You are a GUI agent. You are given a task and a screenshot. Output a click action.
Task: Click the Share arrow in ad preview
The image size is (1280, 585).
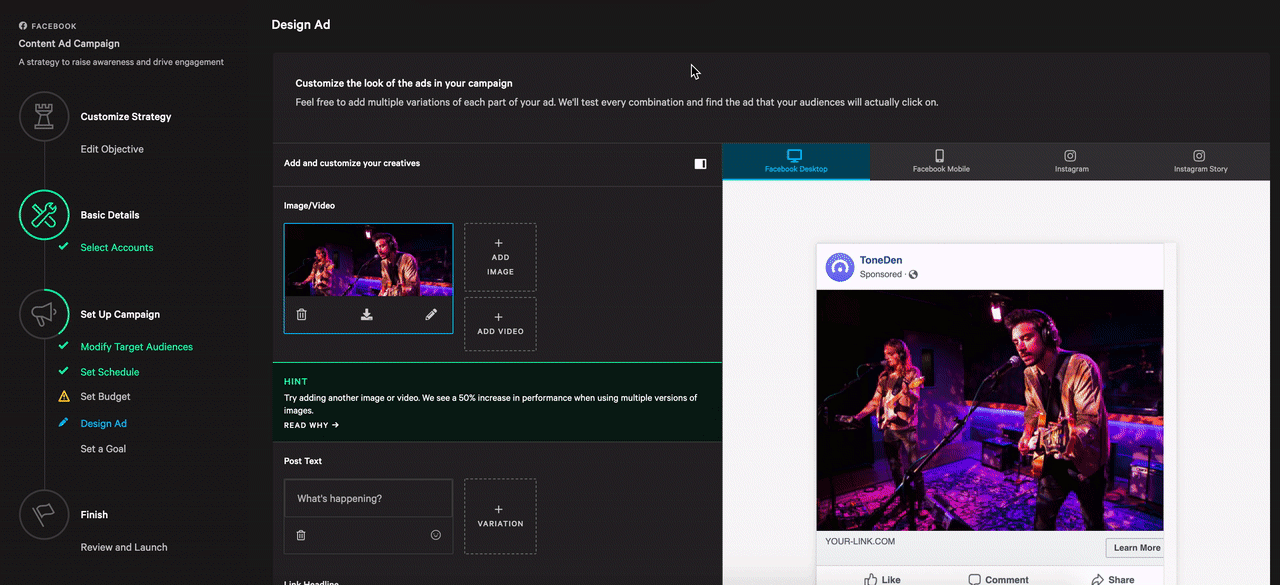coord(1098,579)
